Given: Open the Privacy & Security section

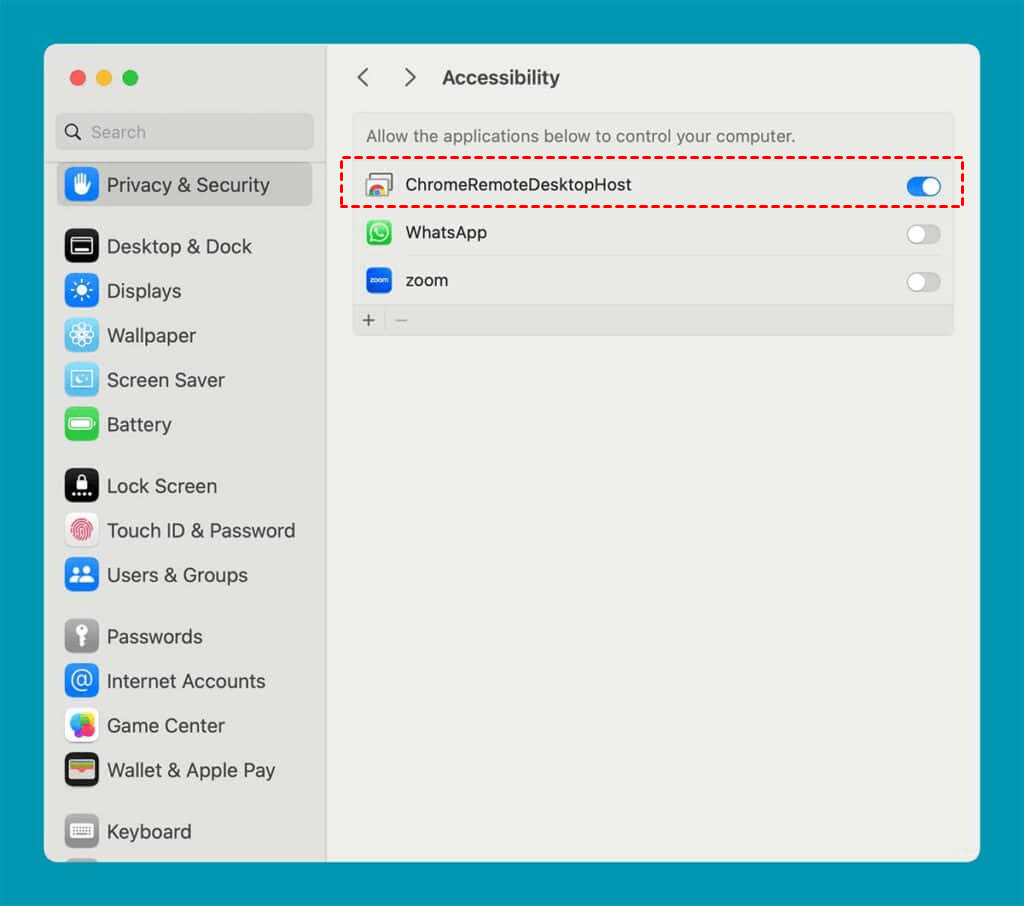Looking at the screenshot, I should coord(185,185).
